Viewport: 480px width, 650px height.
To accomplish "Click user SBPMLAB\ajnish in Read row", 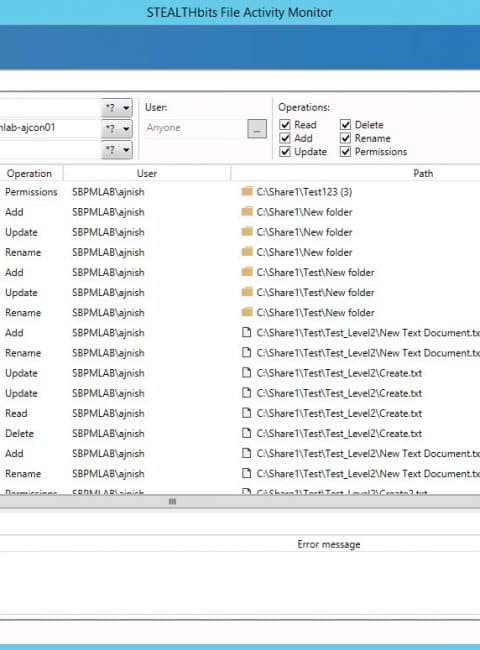I will click(x=108, y=413).
